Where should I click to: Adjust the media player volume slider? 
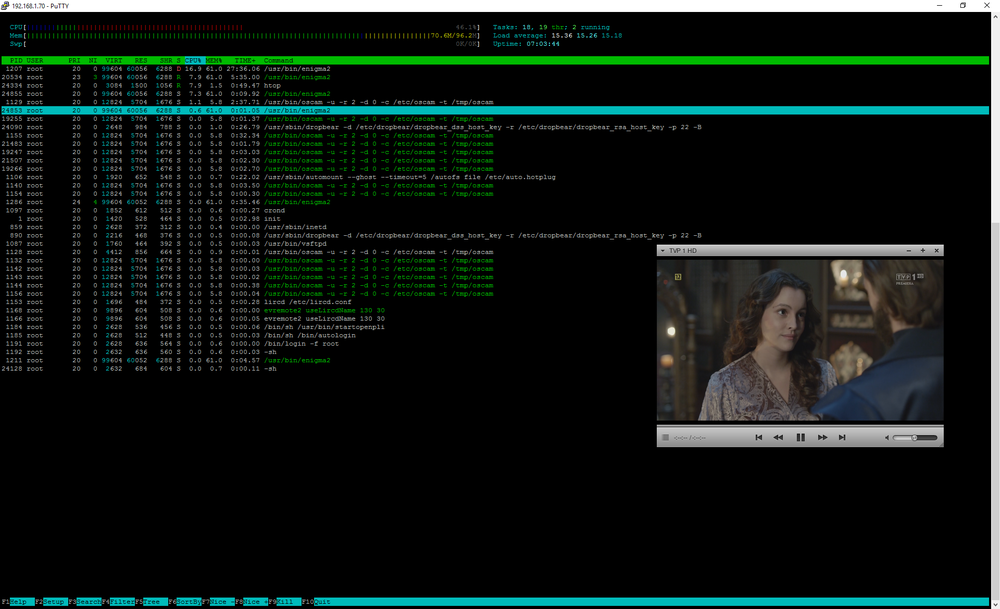pos(916,437)
